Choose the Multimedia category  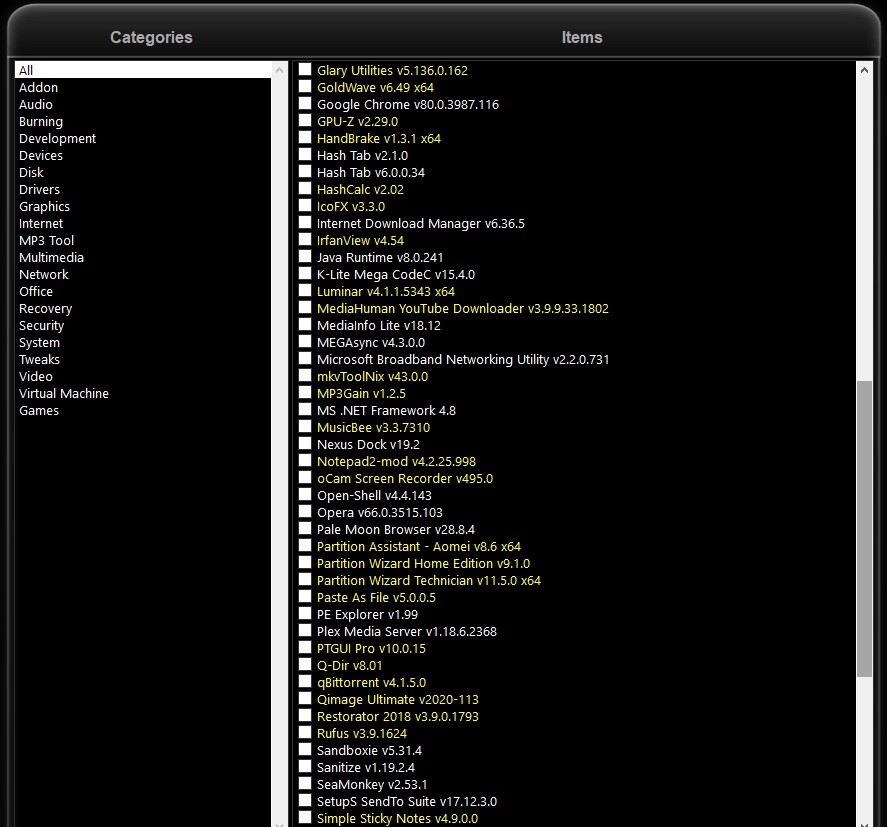point(51,257)
